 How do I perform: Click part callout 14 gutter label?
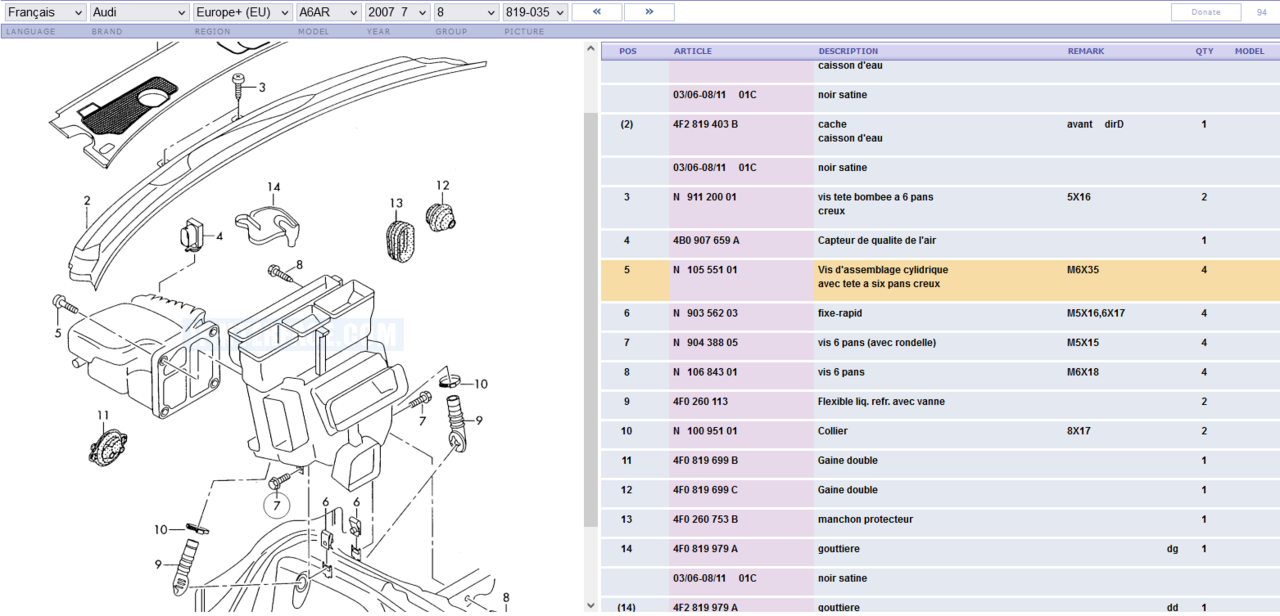tap(273, 187)
